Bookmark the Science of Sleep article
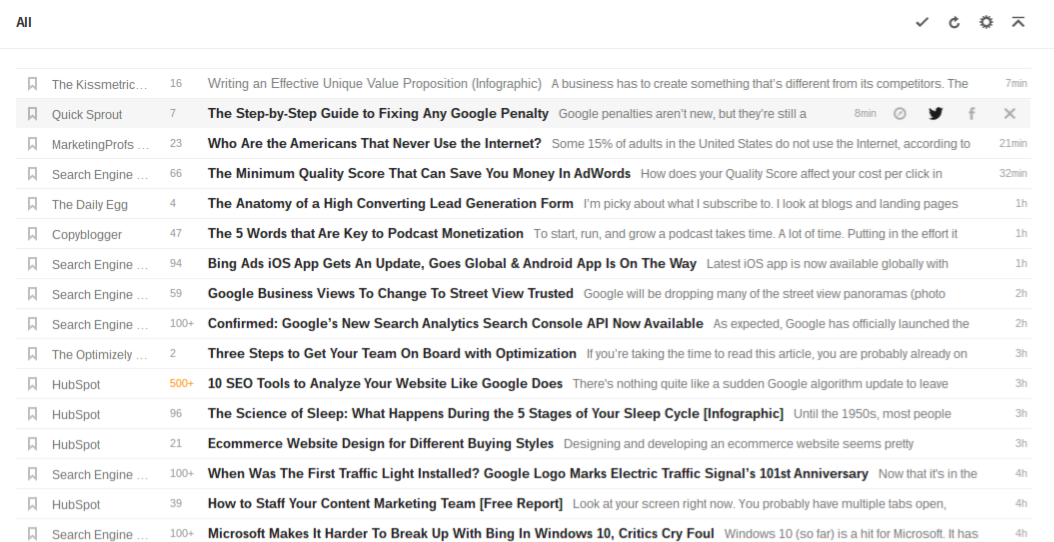 (32, 414)
